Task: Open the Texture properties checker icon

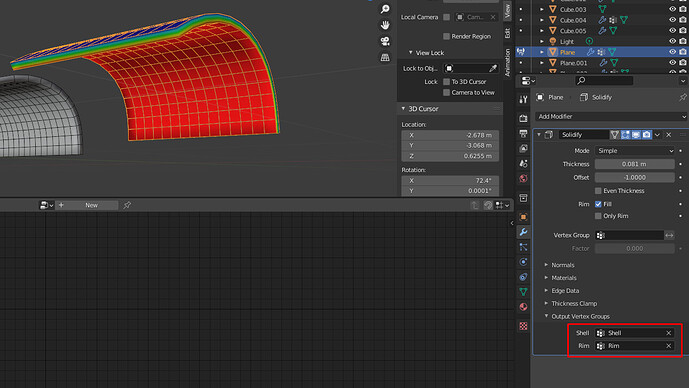Action: point(523,326)
